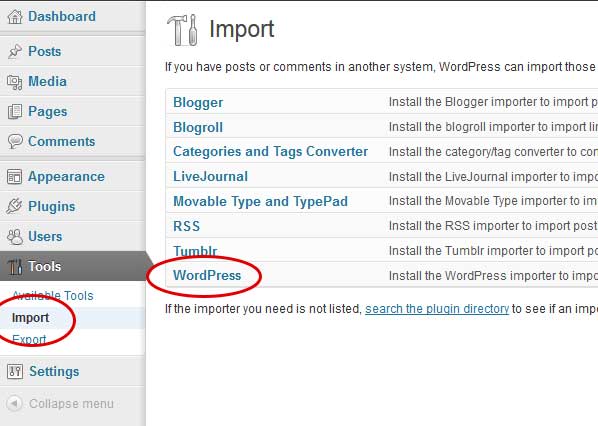Viewport: 598px width, 426px height.
Task: Click the Media library icon
Action: pos(15,82)
